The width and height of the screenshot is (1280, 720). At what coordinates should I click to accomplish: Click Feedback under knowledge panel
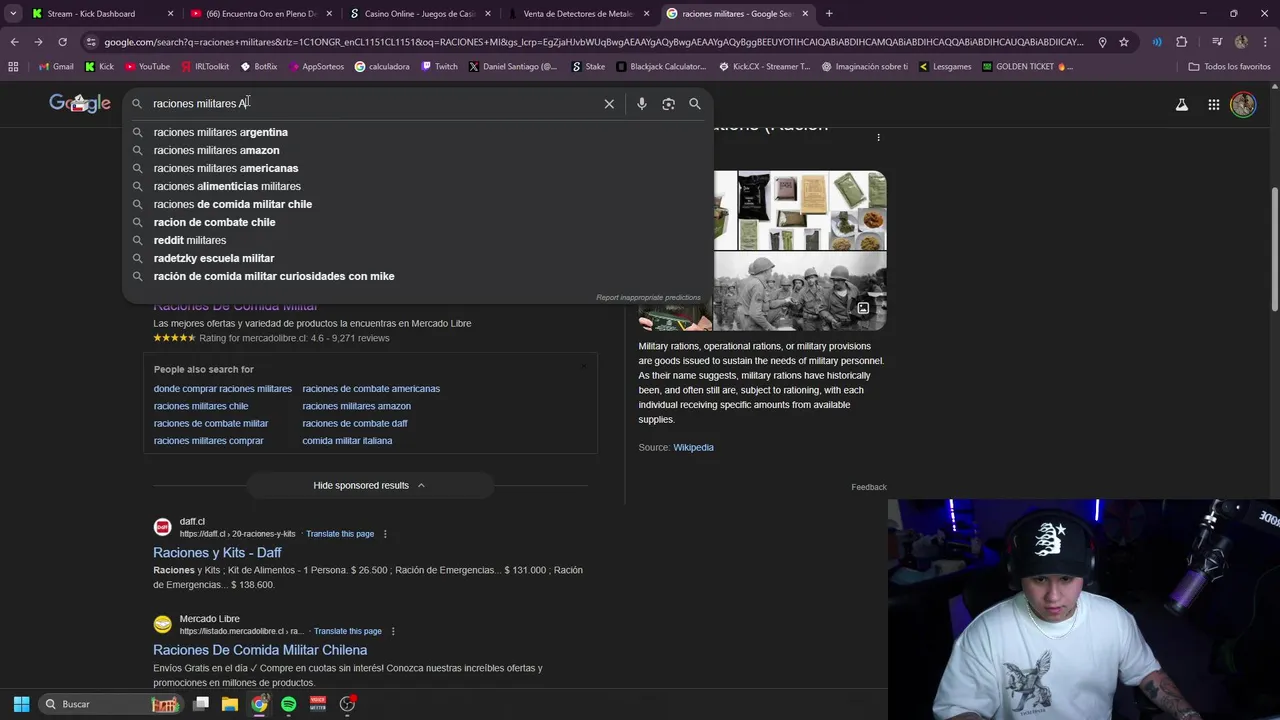click(869, 487)
